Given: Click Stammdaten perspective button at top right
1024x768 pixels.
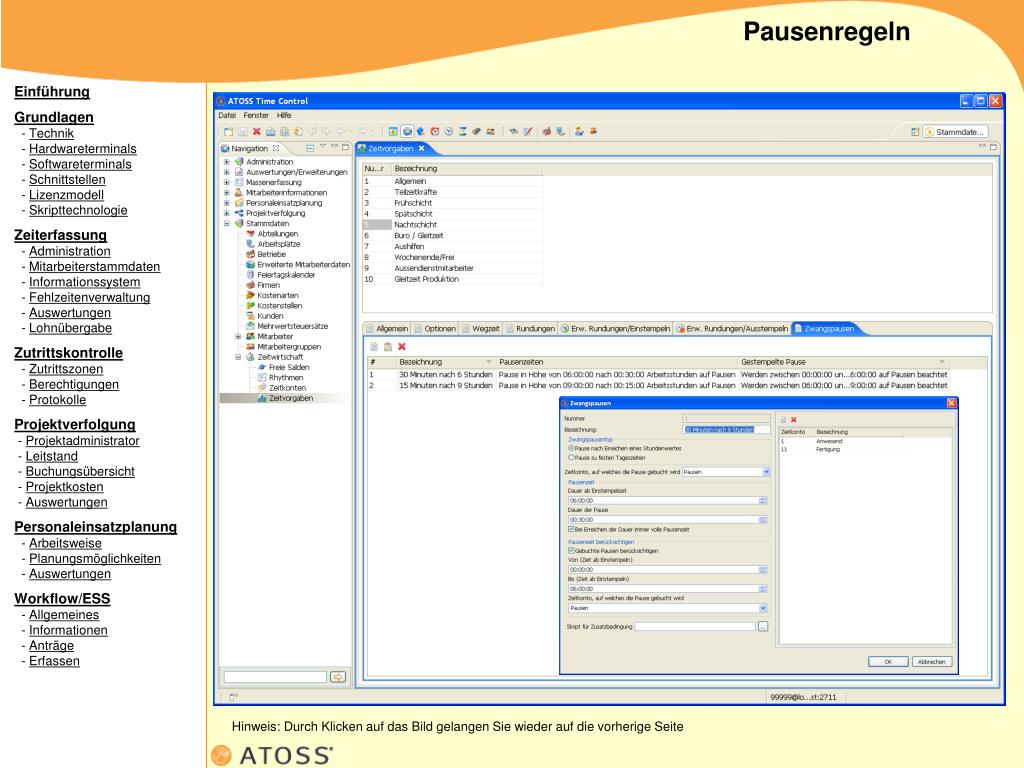Looking at the screenshot, I should coord(955,132).
